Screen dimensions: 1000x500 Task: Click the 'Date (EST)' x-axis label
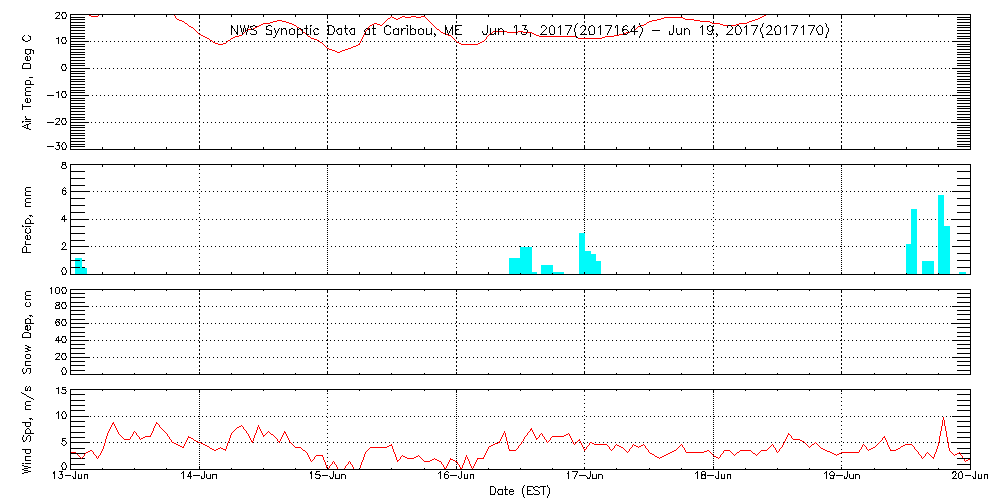tap(520, 491)
